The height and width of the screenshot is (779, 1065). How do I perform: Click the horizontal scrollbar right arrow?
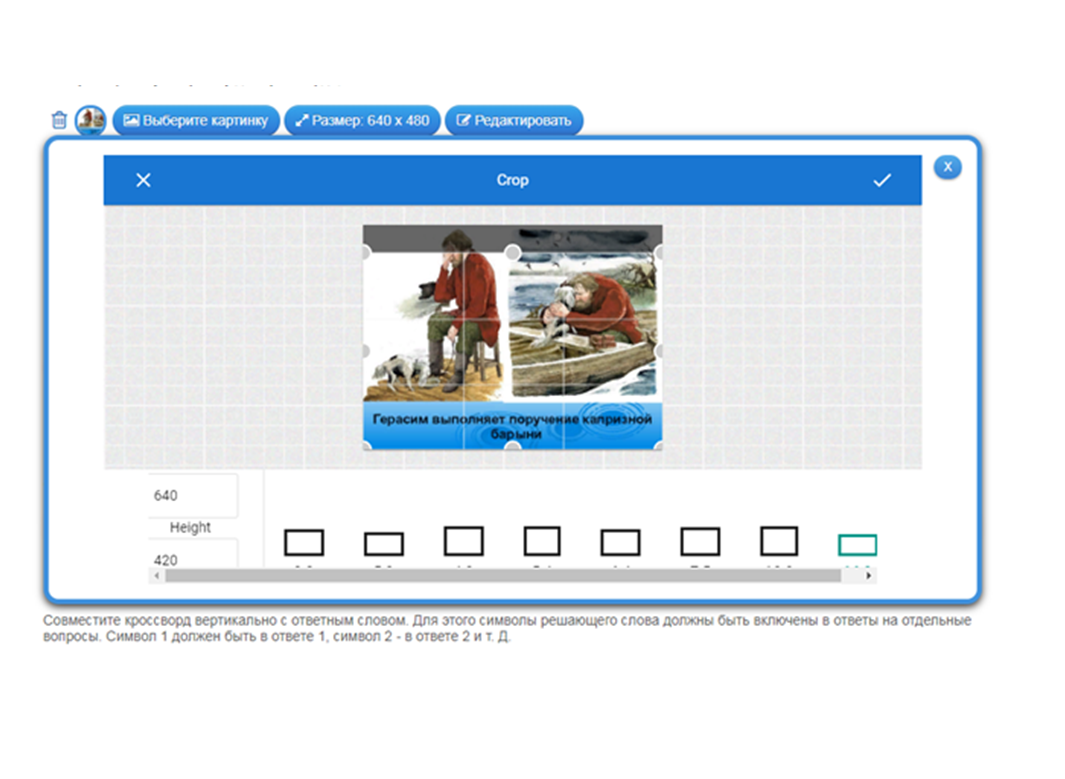coord(869,576)
